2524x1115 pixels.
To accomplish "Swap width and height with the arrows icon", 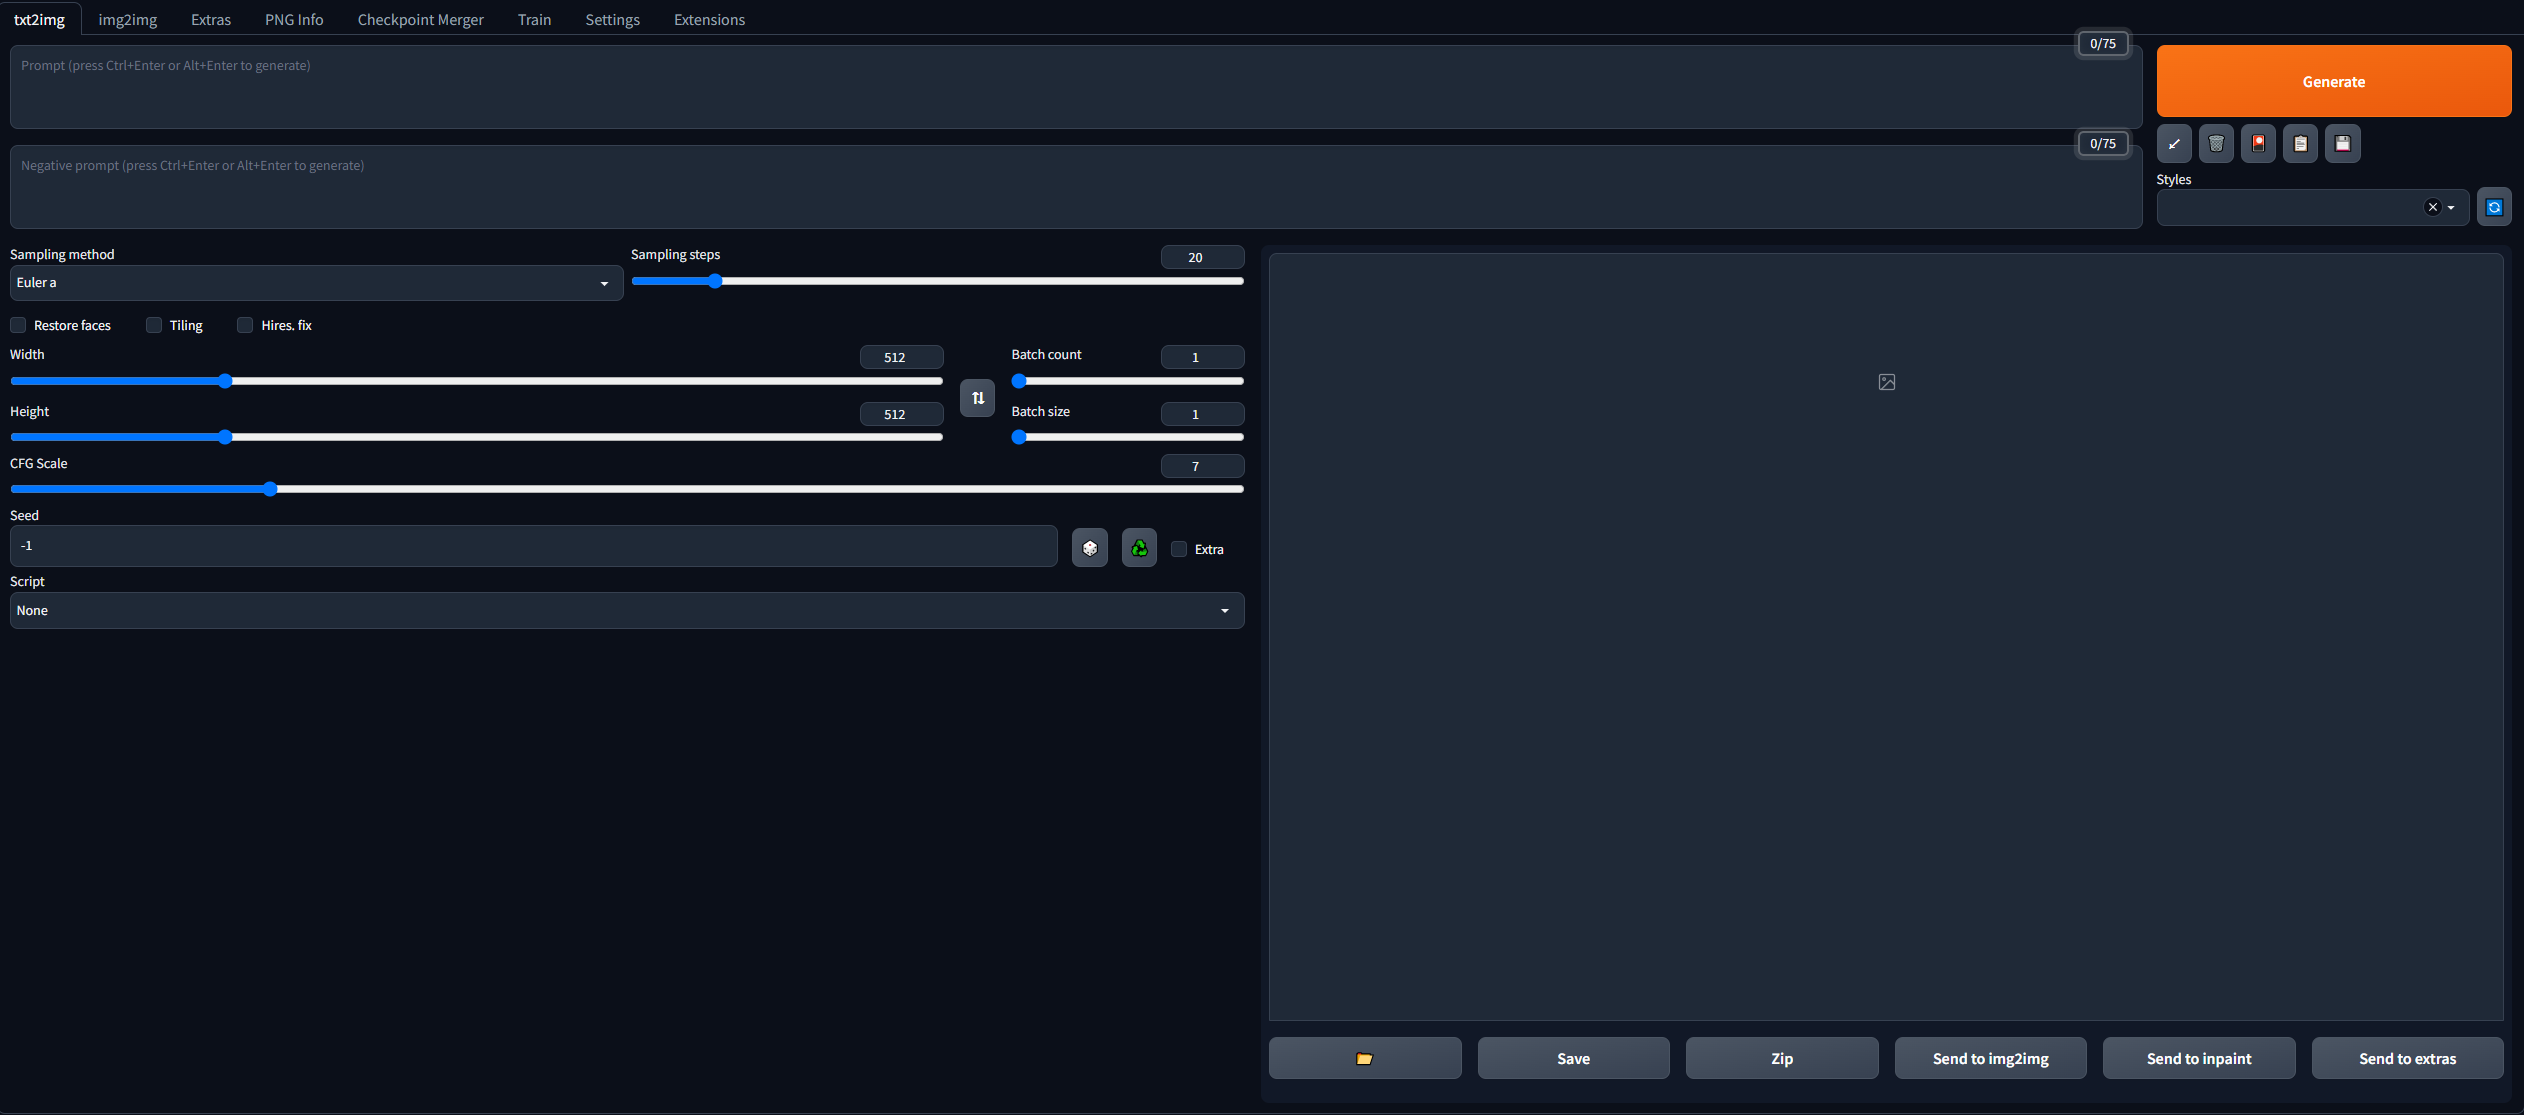I will (977, 398).
